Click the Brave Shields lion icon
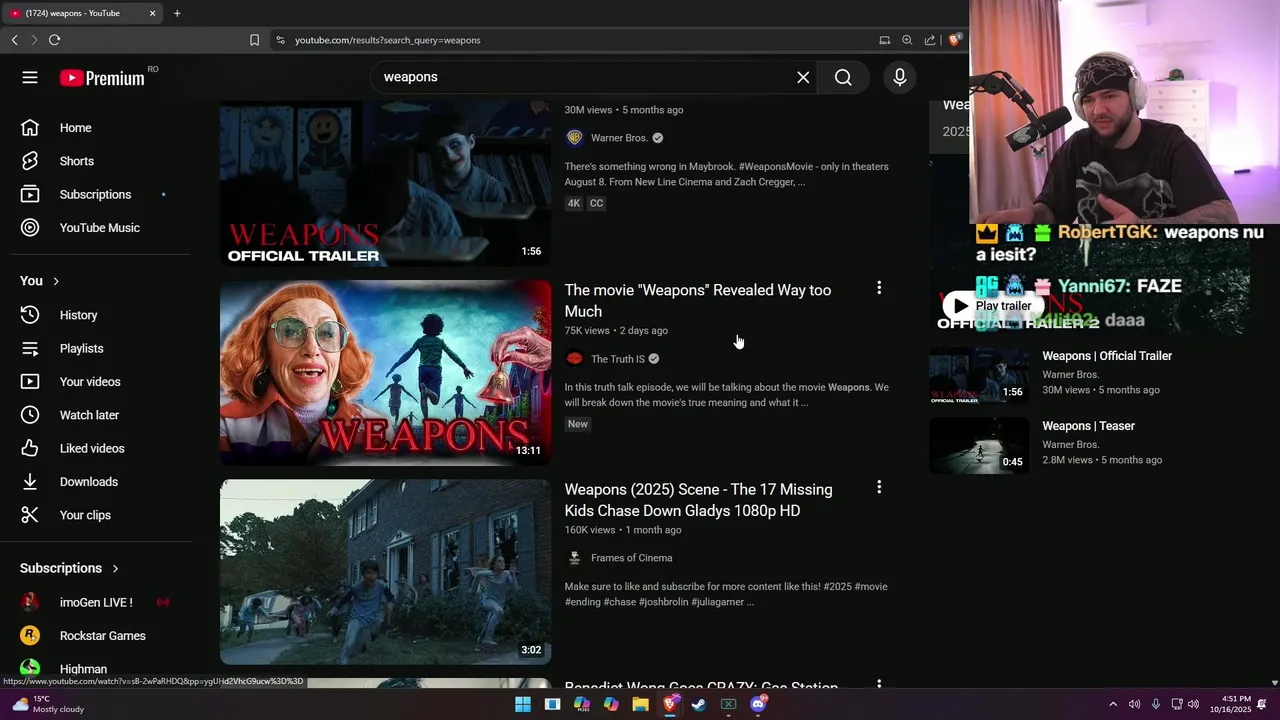This screenshot has width=1280, height=720. [x=955, y=40]
